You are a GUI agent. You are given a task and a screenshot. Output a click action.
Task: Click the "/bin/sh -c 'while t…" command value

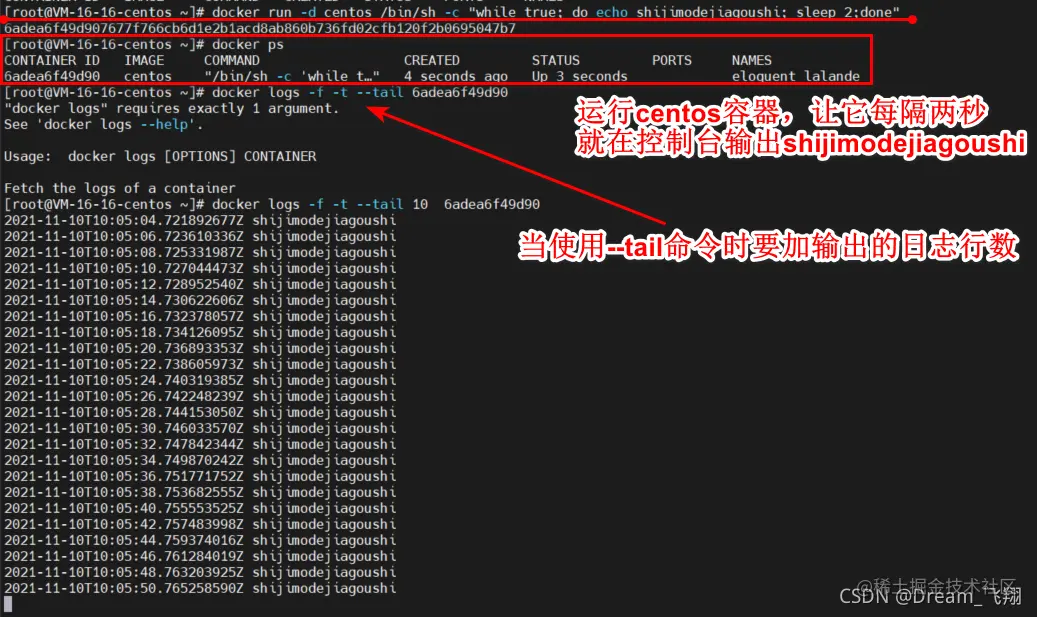(x=292, y=76)
